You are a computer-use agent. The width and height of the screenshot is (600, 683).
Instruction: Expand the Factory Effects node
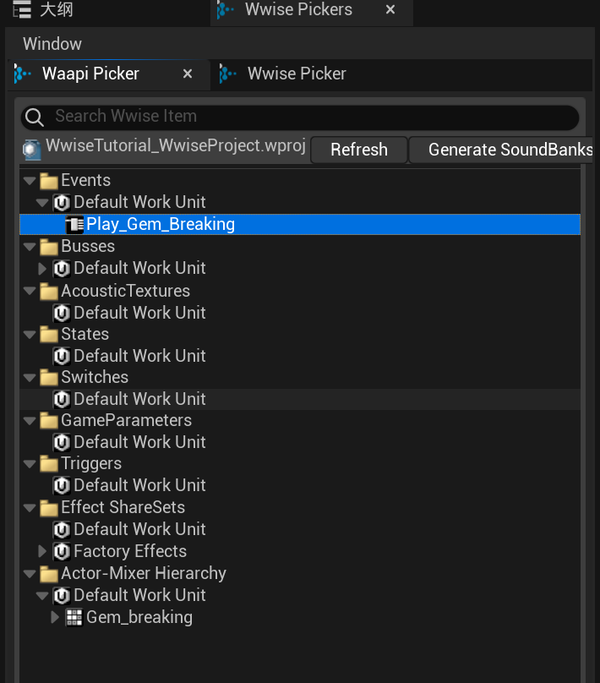point(42,551)
